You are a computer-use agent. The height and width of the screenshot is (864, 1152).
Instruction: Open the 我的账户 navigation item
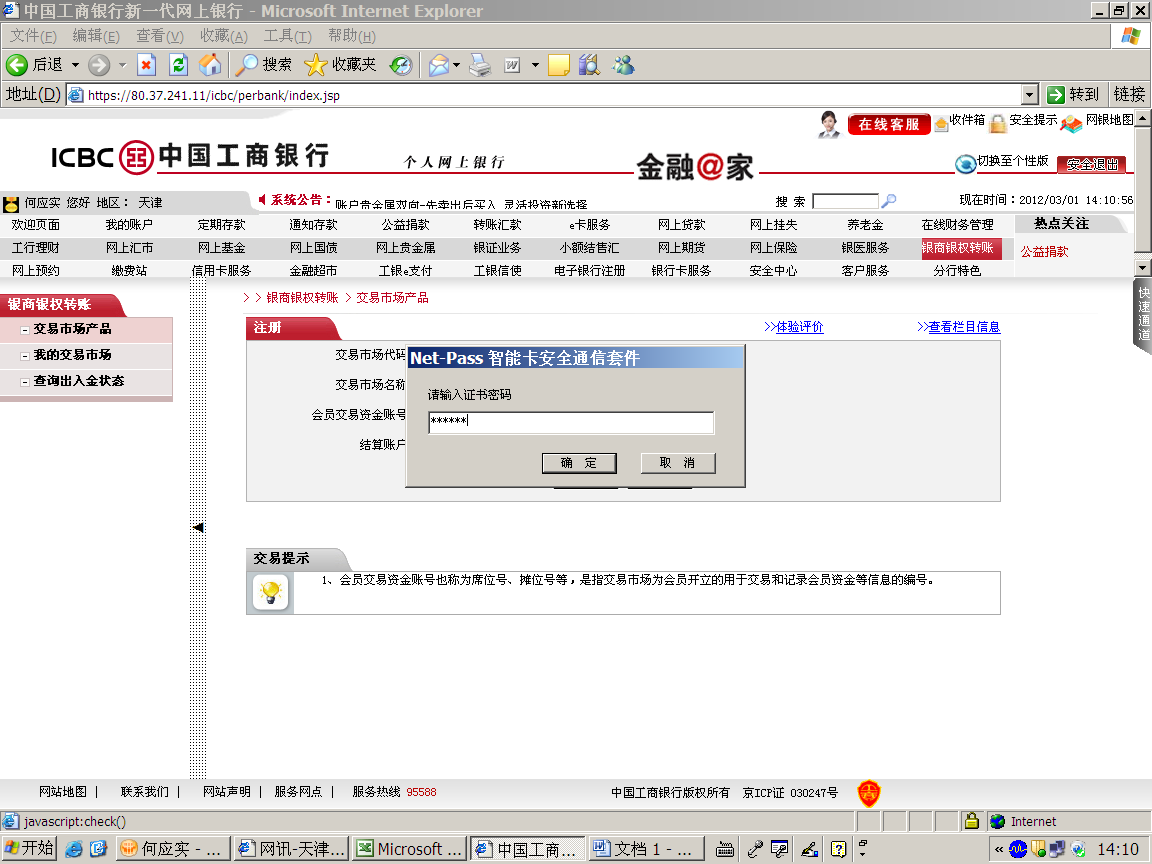(x=129, y=225)
